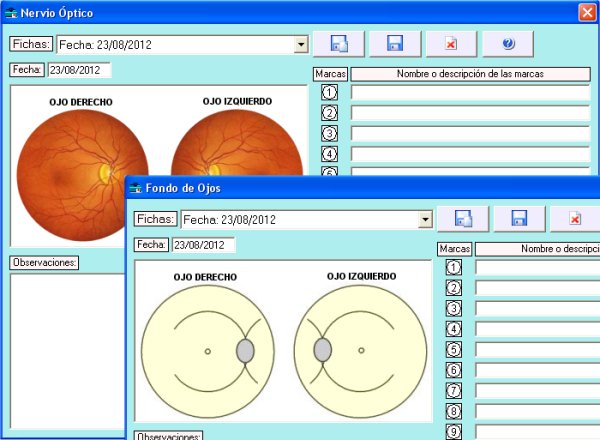Viewport: 600px width, 440px height.
Task: Click the red X delete icon in Nervio Óptico
Action: [x=451, y=44]
